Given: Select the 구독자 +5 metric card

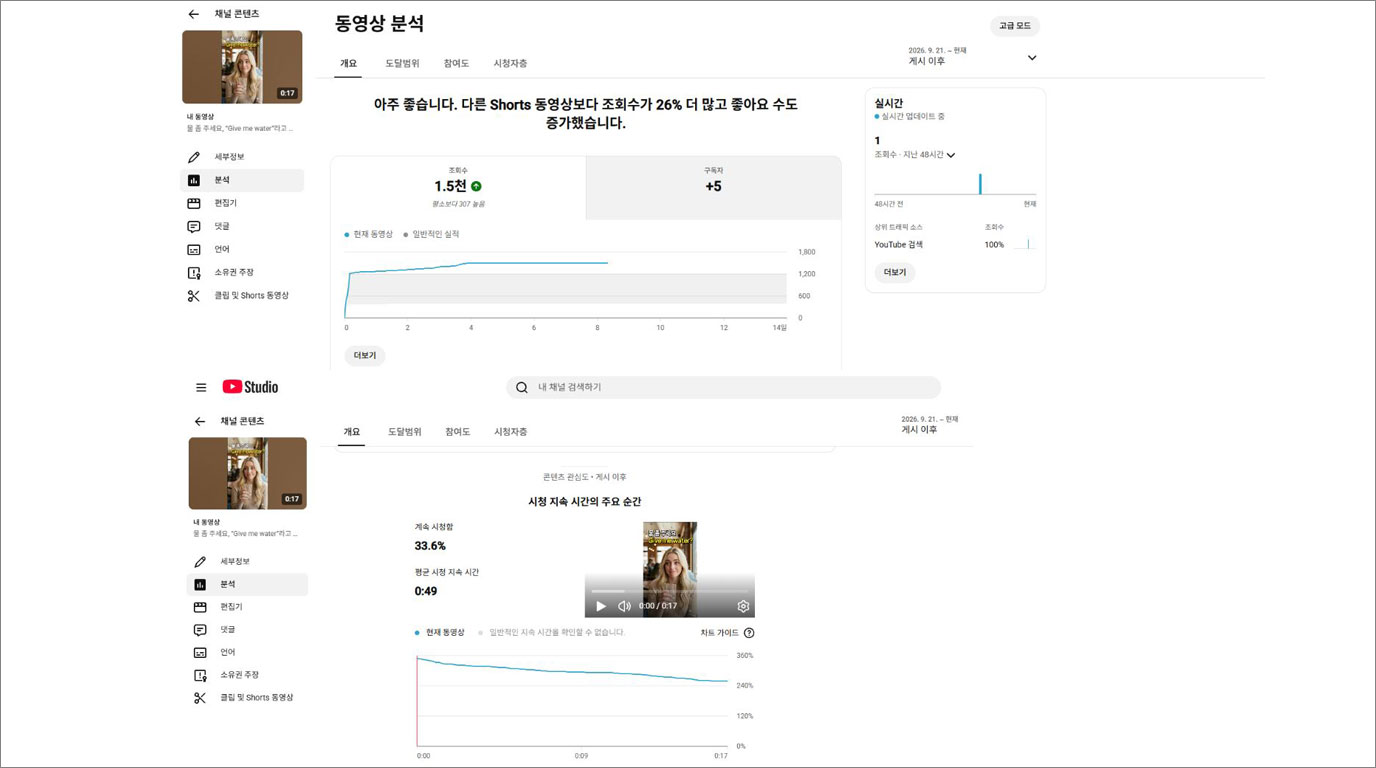Looking at the screenshot, I should [713, 187].
